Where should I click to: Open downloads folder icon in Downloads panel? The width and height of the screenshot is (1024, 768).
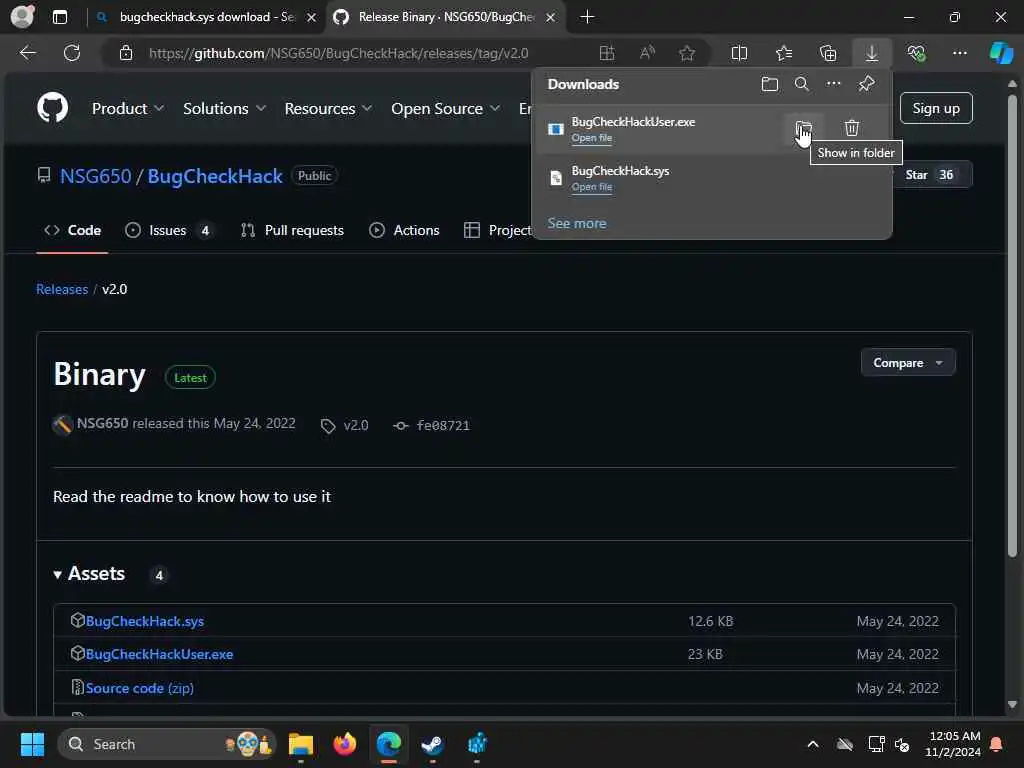pos(770,84)
